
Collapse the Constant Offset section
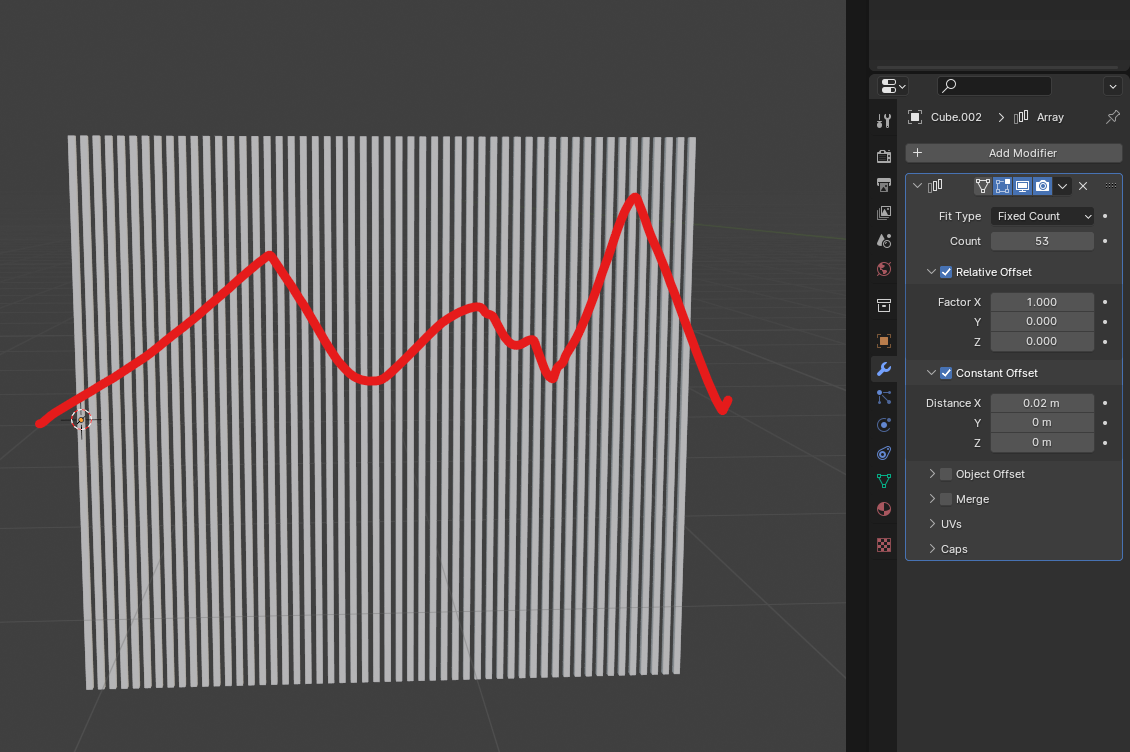(931, 373)
